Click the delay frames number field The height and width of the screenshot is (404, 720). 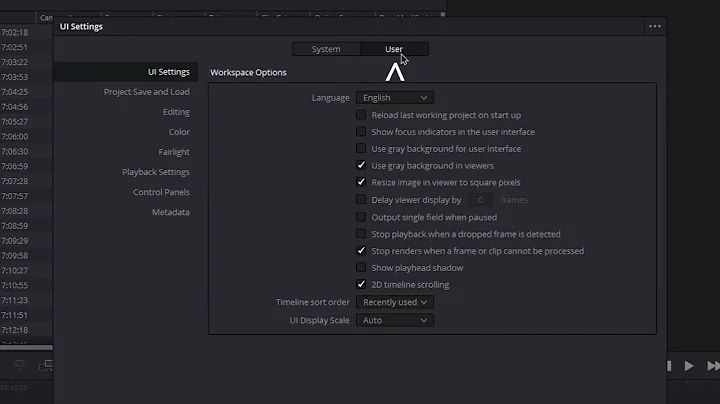(x=480, y=200)
